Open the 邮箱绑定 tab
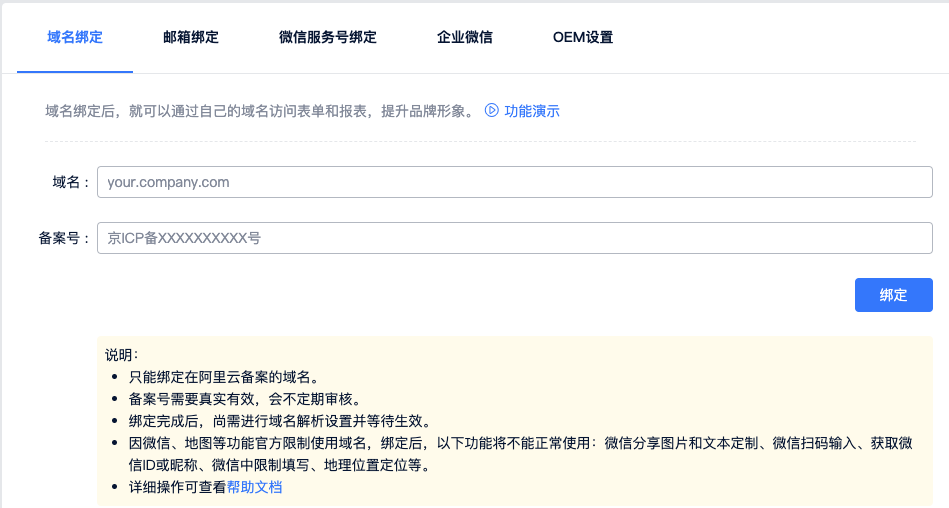 click(191, 38)
